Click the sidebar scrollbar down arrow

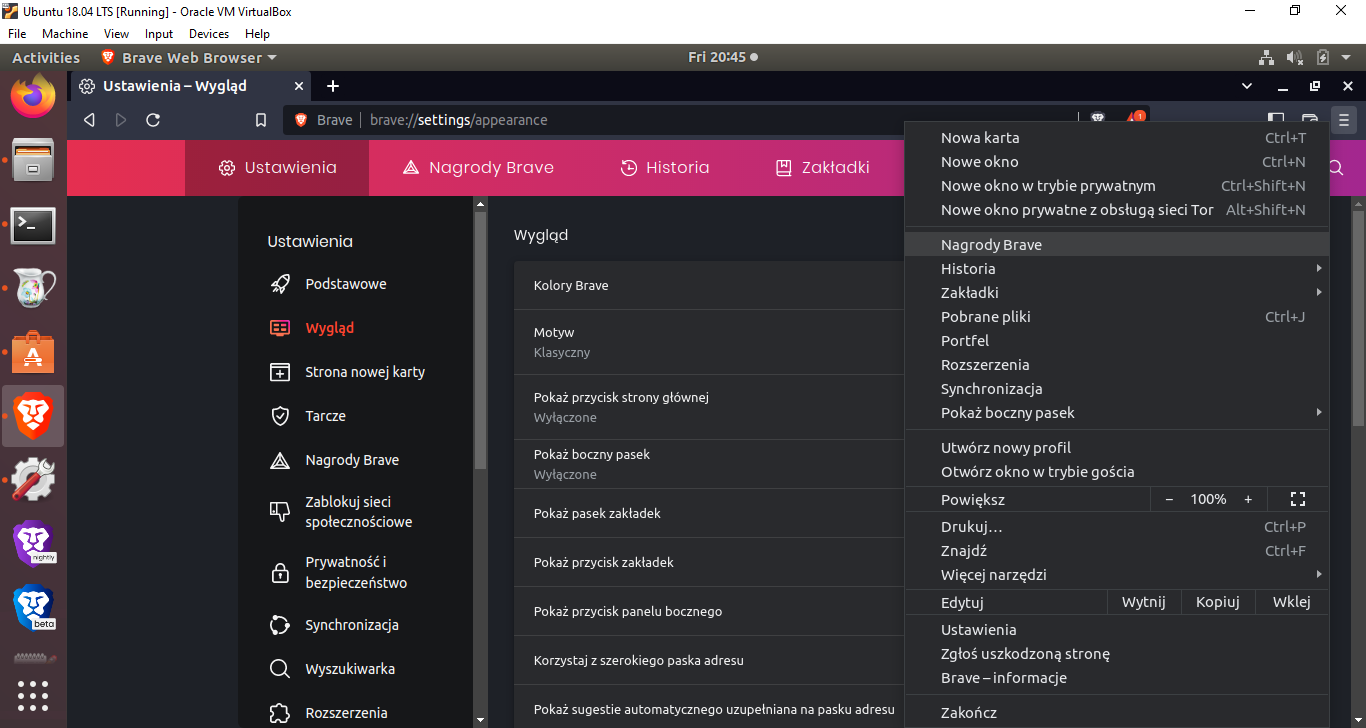[x=480, y=719]
